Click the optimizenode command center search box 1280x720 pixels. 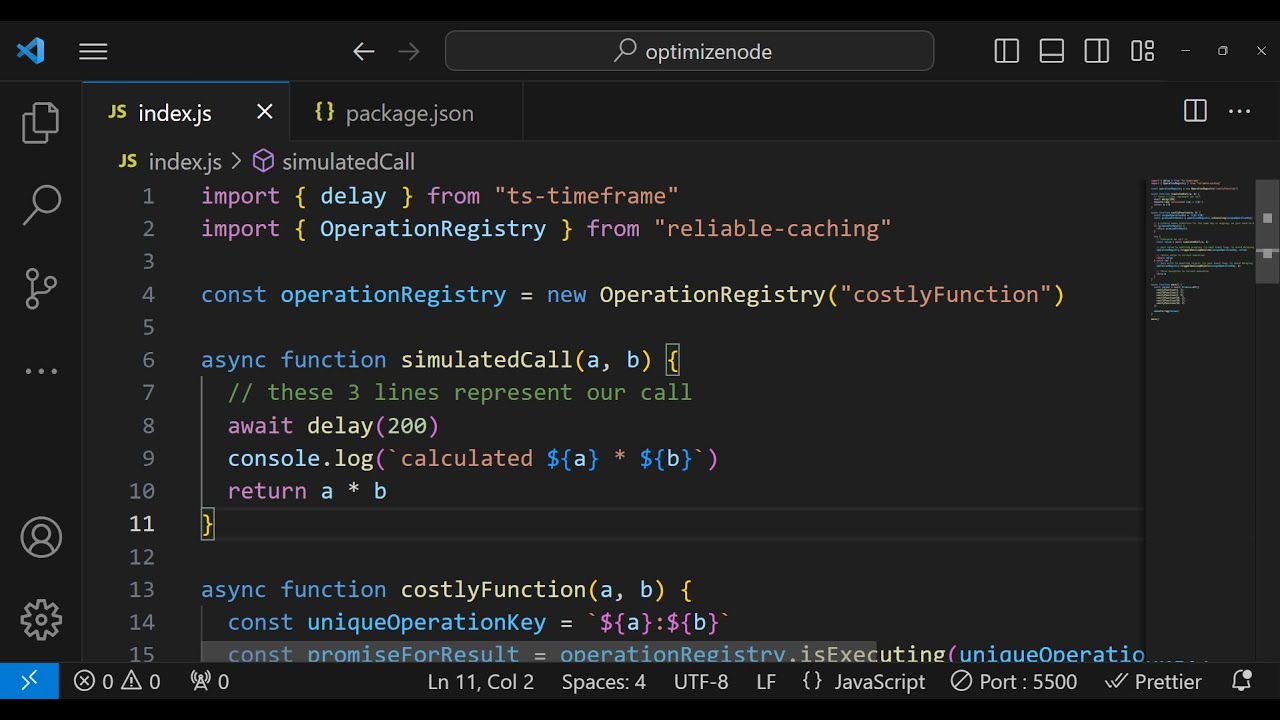pyautogui.click(x=690, y=51)
